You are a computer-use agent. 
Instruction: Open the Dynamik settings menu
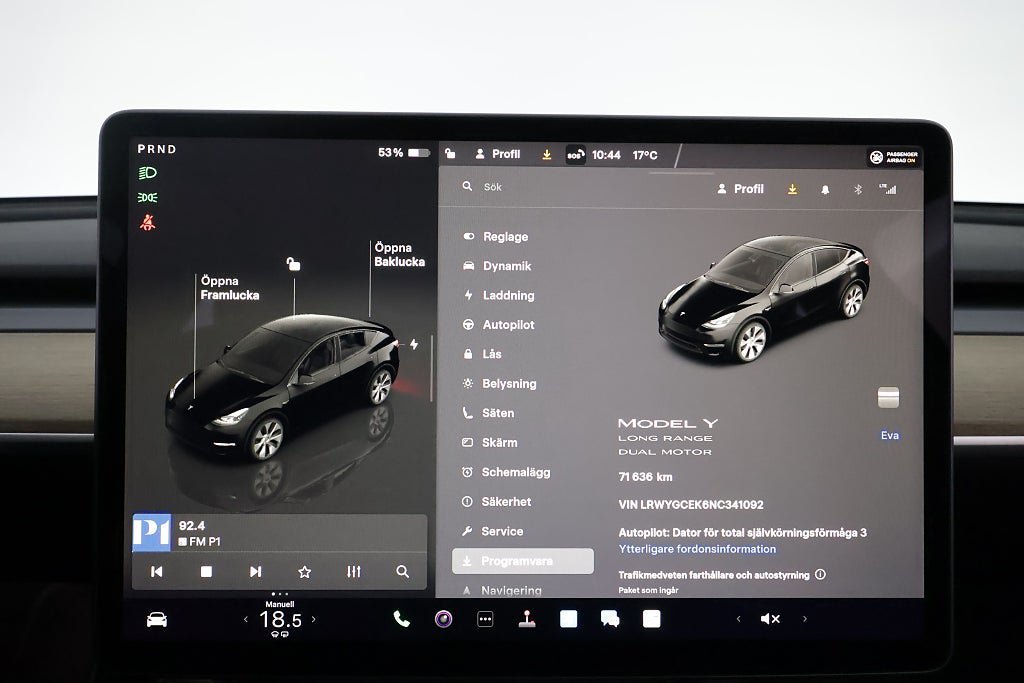point(497,266)
